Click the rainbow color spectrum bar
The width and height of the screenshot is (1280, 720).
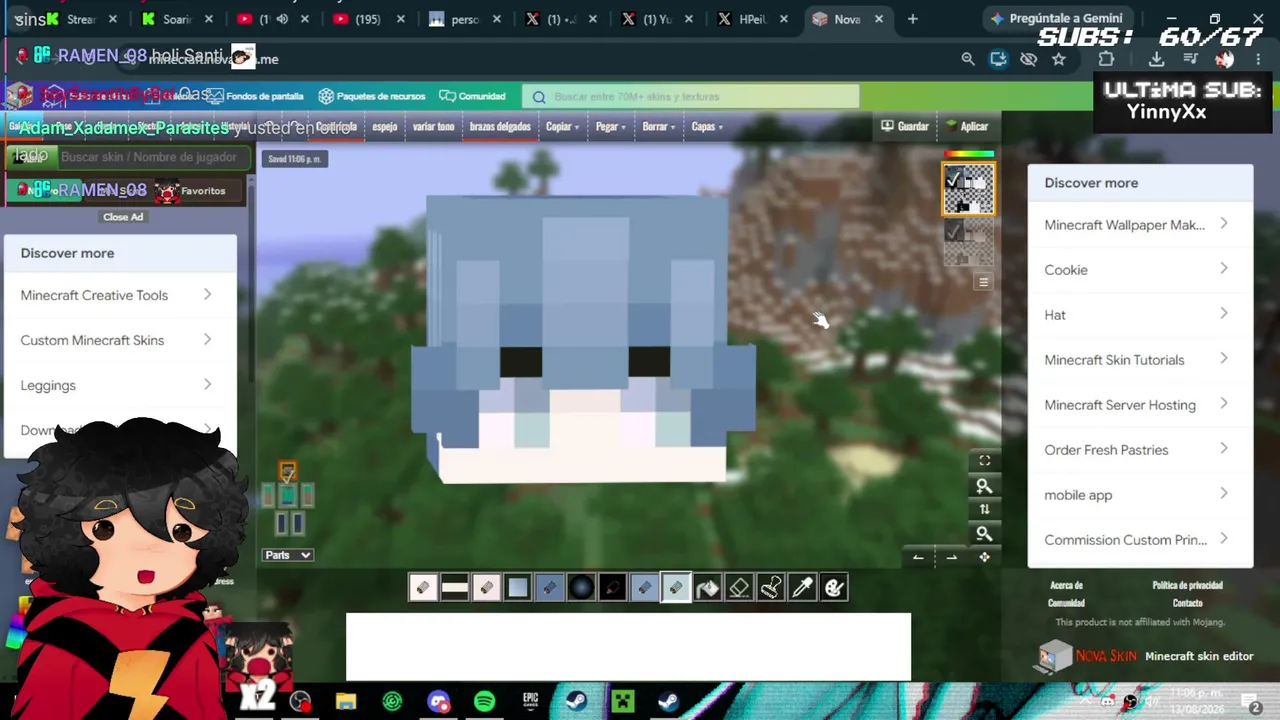pyautogui.click(x=969, y=154)
